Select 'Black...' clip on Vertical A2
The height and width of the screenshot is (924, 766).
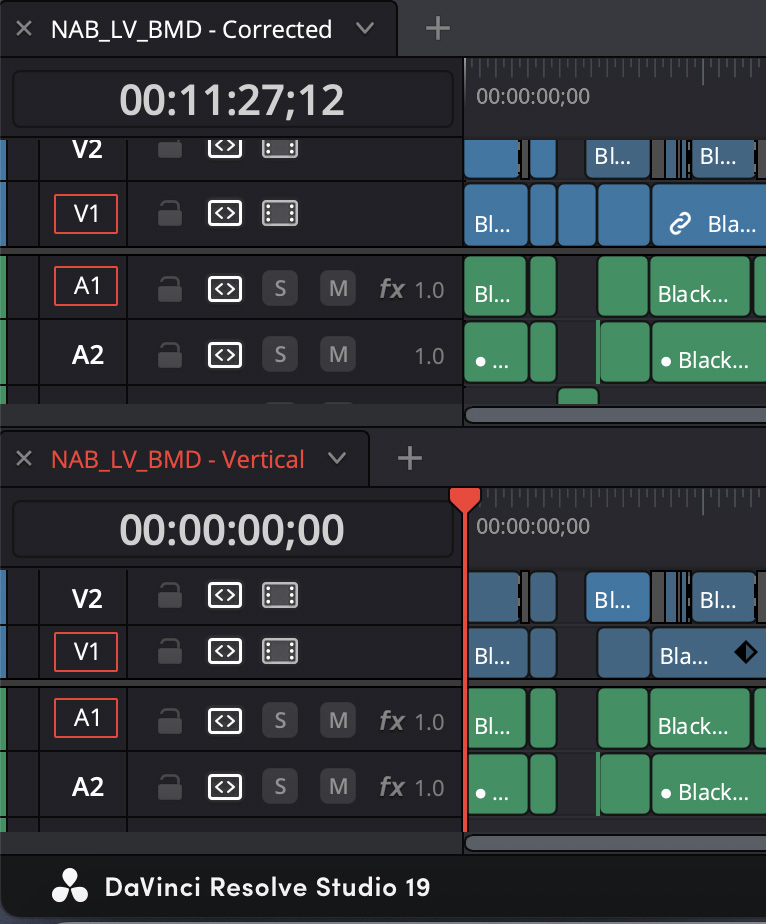(x=709, y=784)
